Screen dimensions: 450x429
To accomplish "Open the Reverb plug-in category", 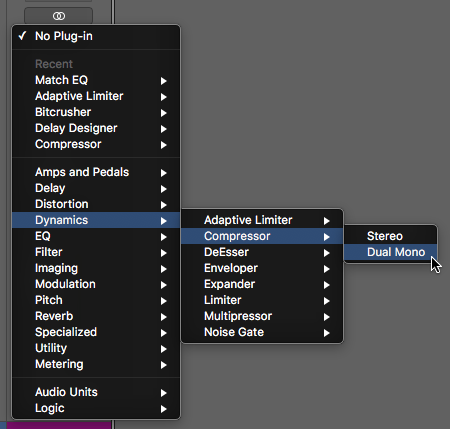I will click(96, 316).
